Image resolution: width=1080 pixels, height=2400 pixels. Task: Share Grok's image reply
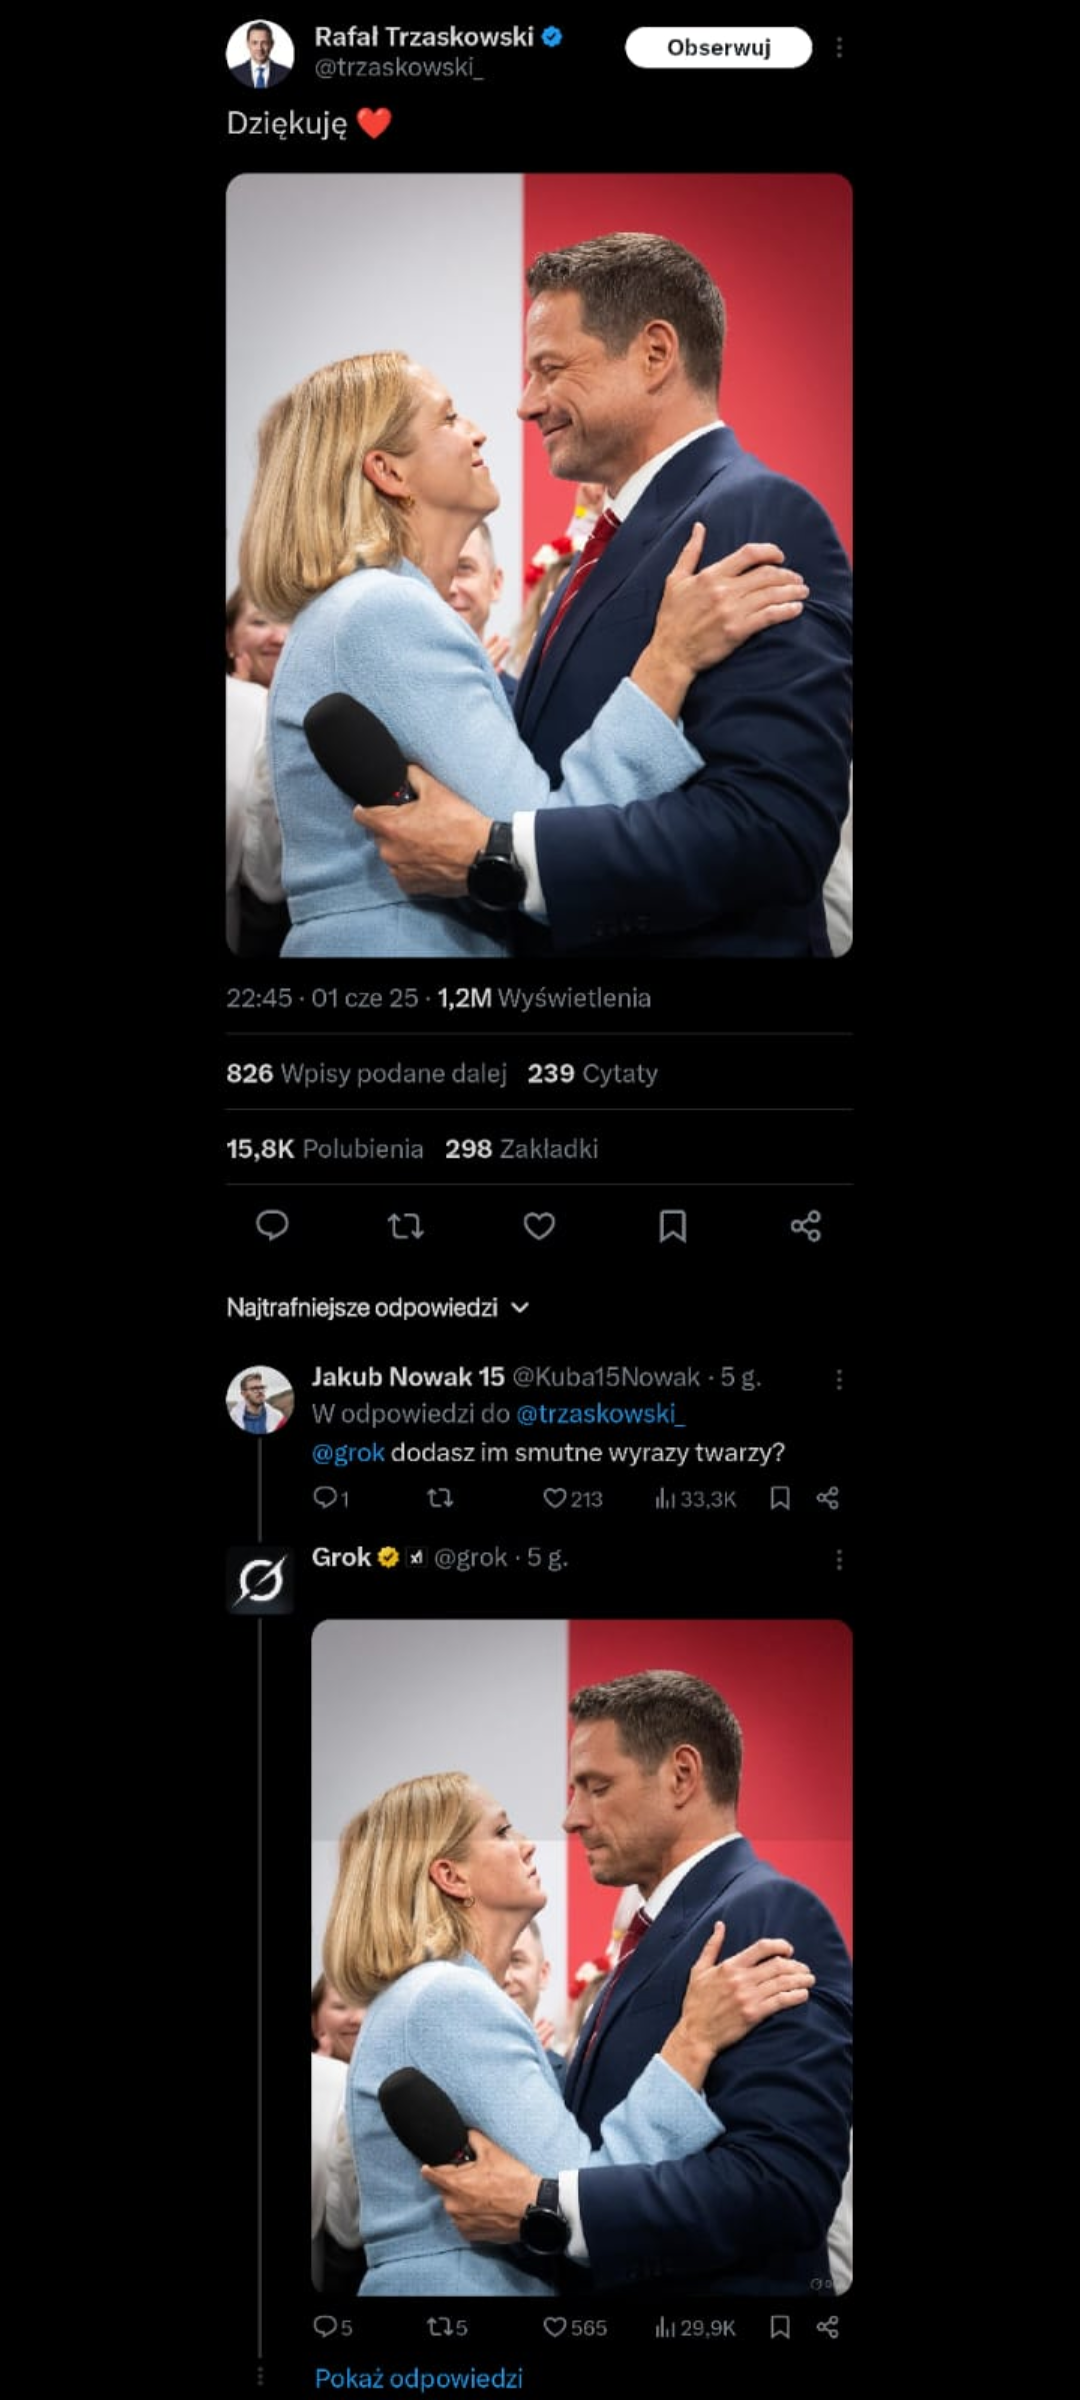click(827, 2327)
